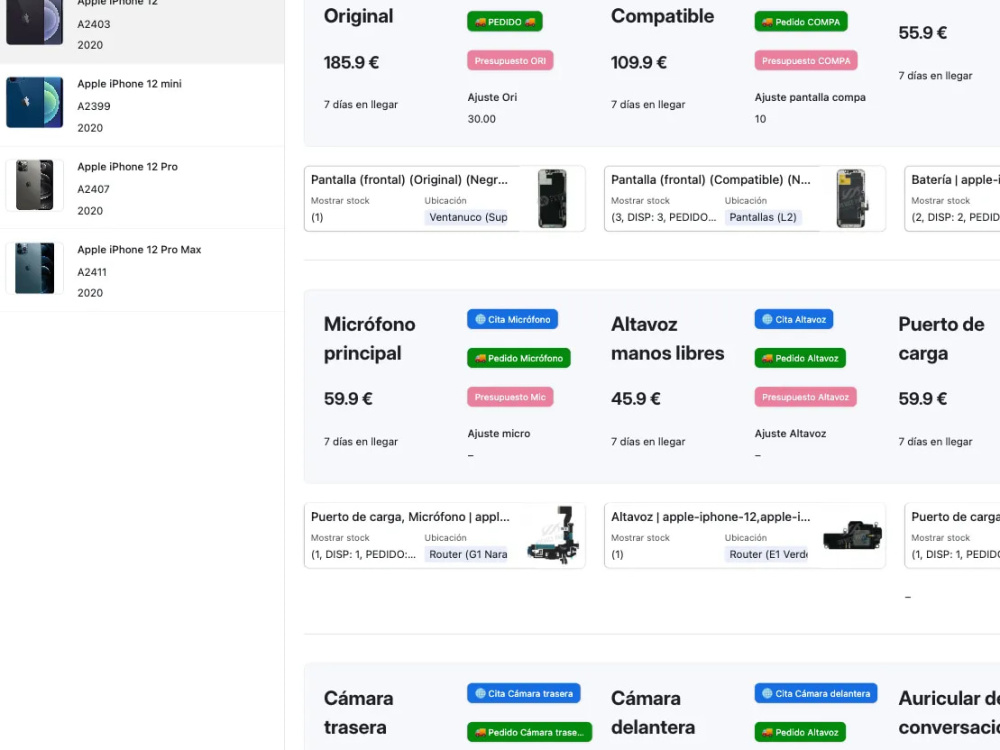Screen dimensions: 1000x750
Task: Click Cita Altavoz blue button
Action: (793, 319)
